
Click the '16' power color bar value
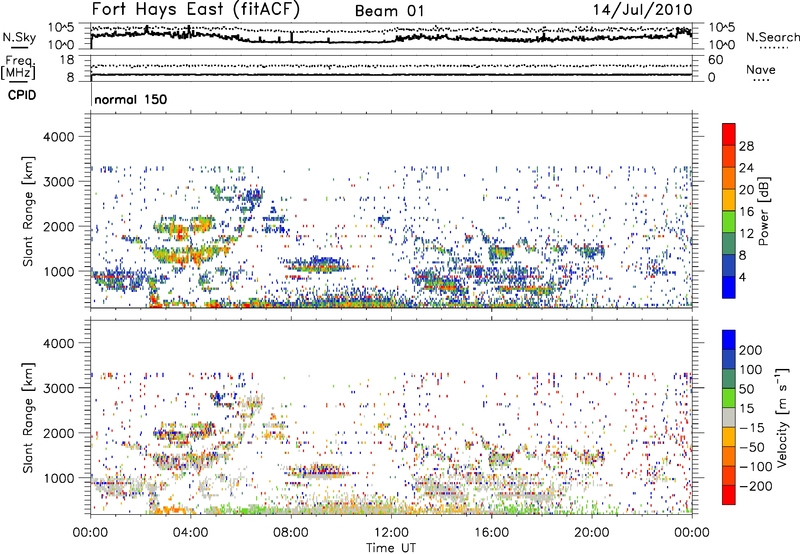coord(746,212)
